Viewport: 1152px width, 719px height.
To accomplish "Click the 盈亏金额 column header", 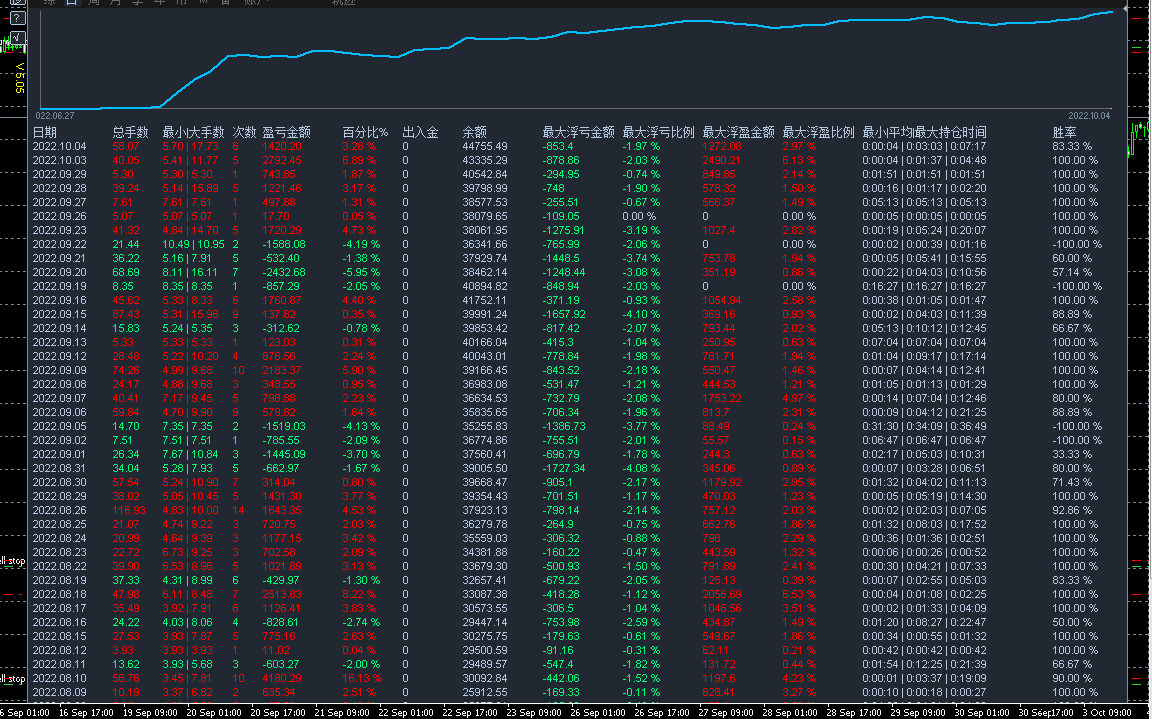I will point(287,132).
